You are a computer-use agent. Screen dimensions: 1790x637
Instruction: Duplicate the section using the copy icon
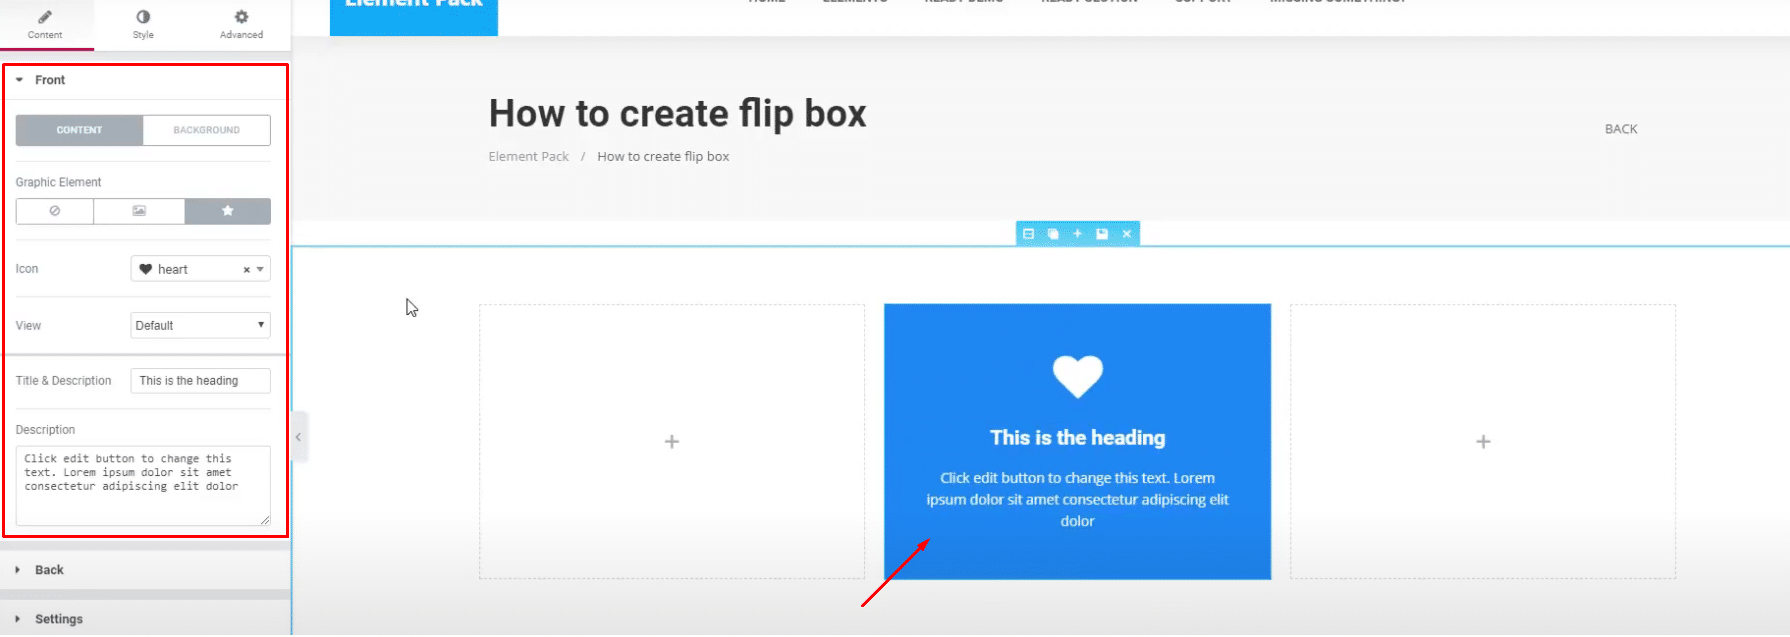click(x=1053, y=234)
